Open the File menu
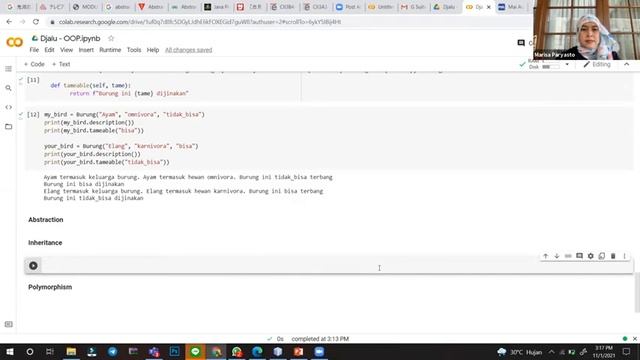 (34, 50)
